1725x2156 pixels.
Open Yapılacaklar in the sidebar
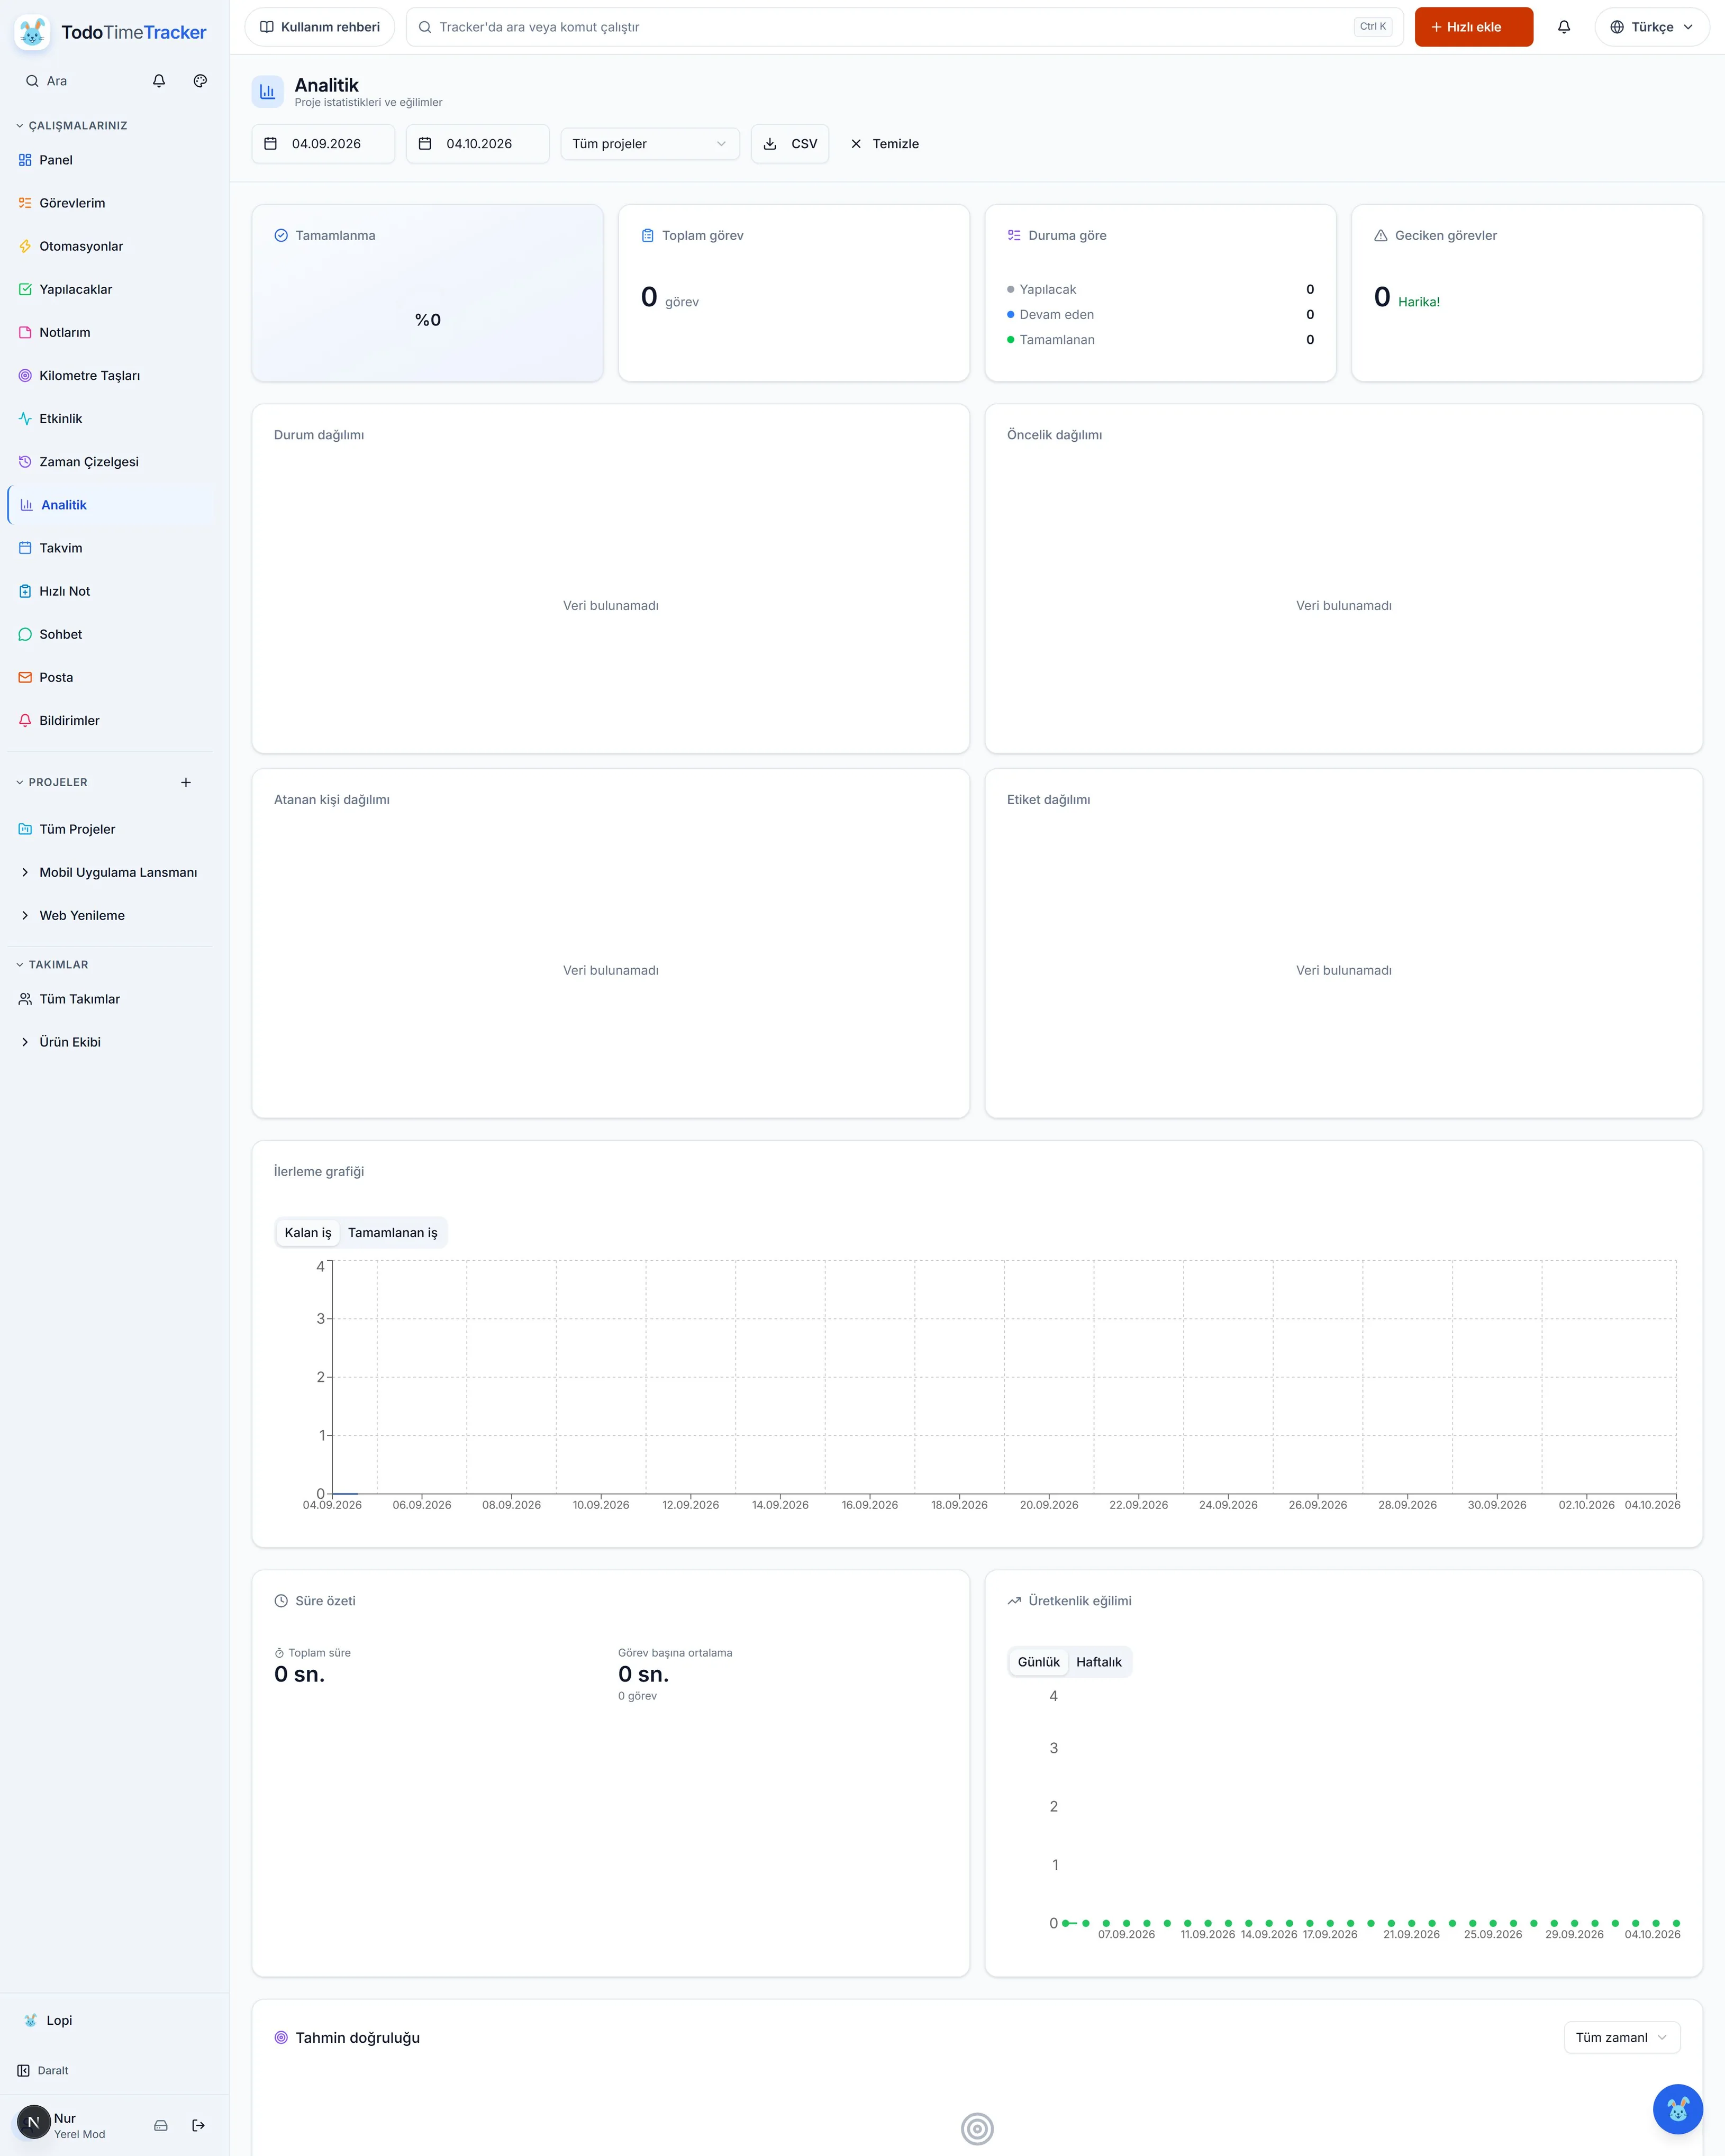[111, 289]
